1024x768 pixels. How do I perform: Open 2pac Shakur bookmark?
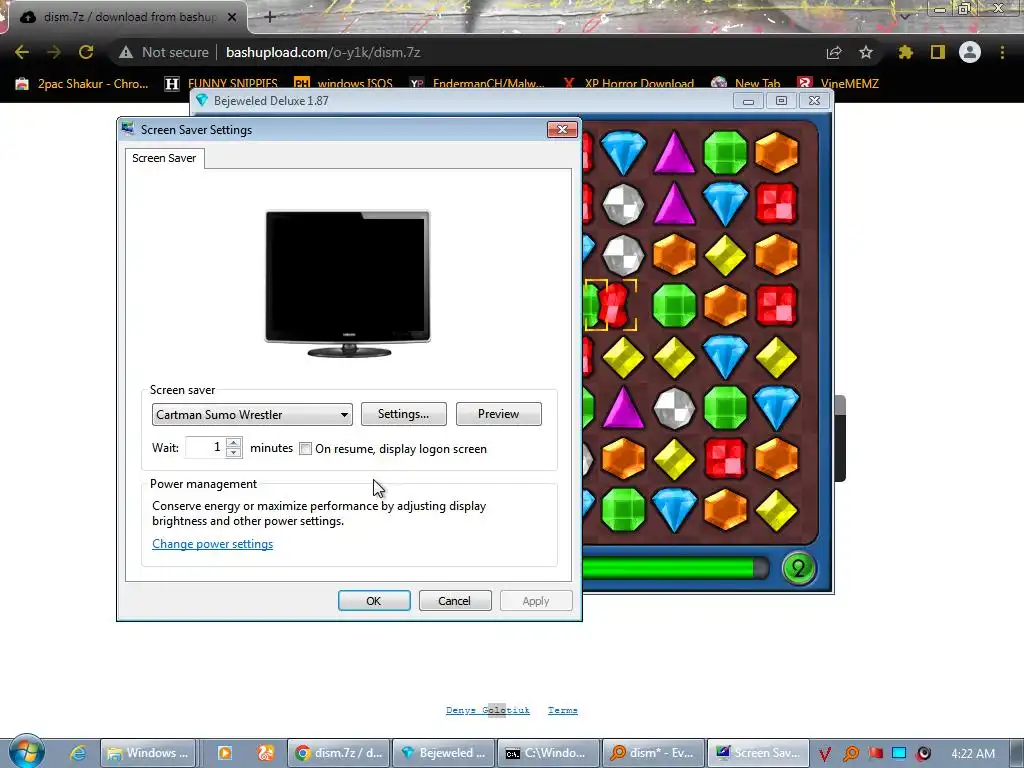82,84
